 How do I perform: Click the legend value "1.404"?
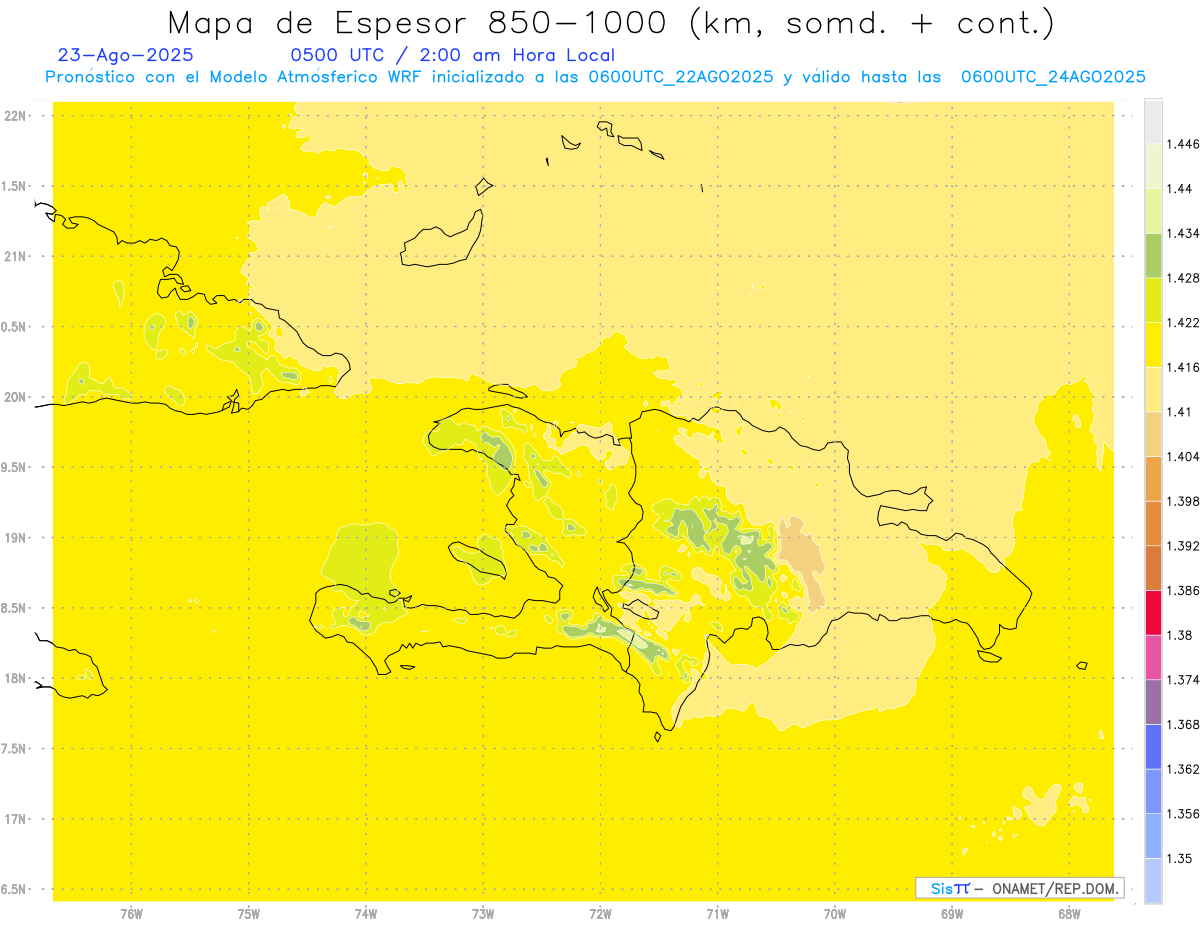[1183, 456]
